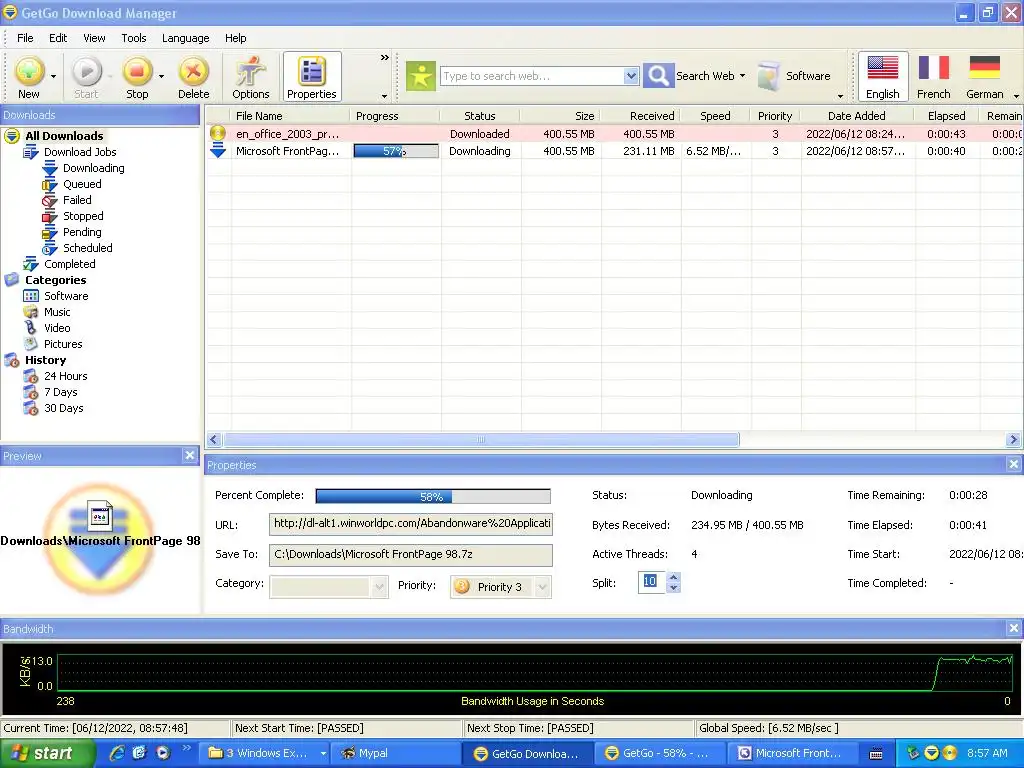The height and width of the screenshot is (768, 1024).
Task: Select the Categories tree node
Action: pyautogui.click(x=56, y=280)
